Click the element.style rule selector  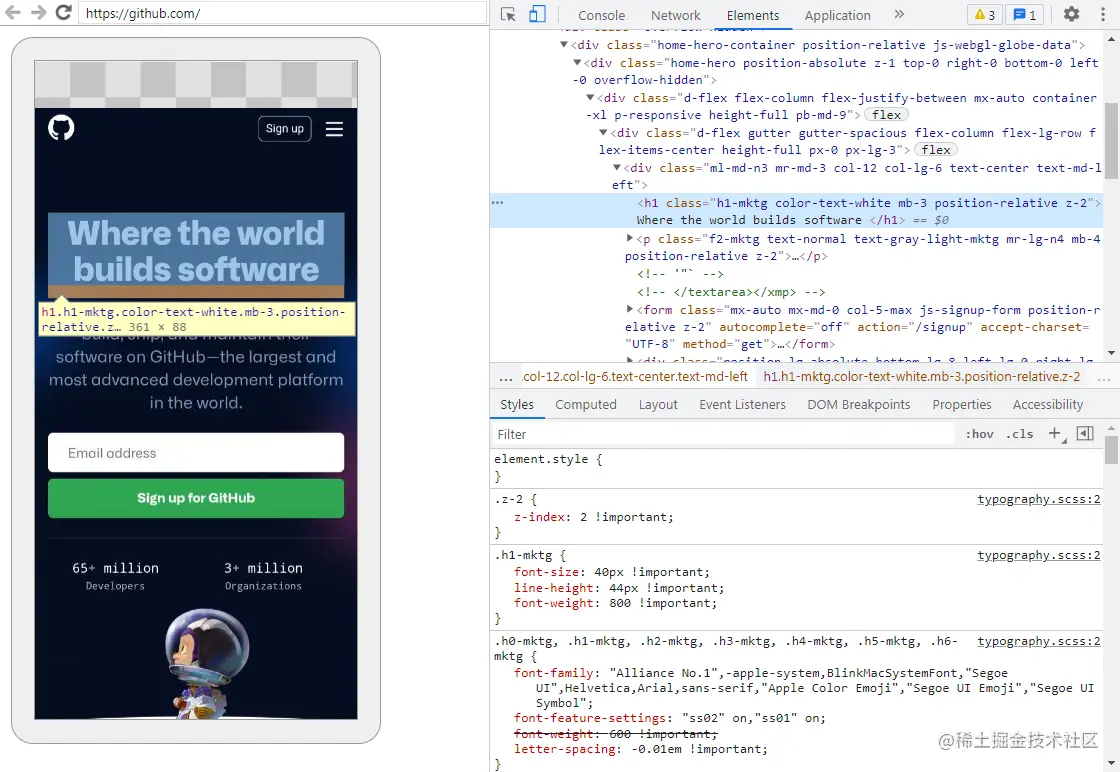[541, 458]
